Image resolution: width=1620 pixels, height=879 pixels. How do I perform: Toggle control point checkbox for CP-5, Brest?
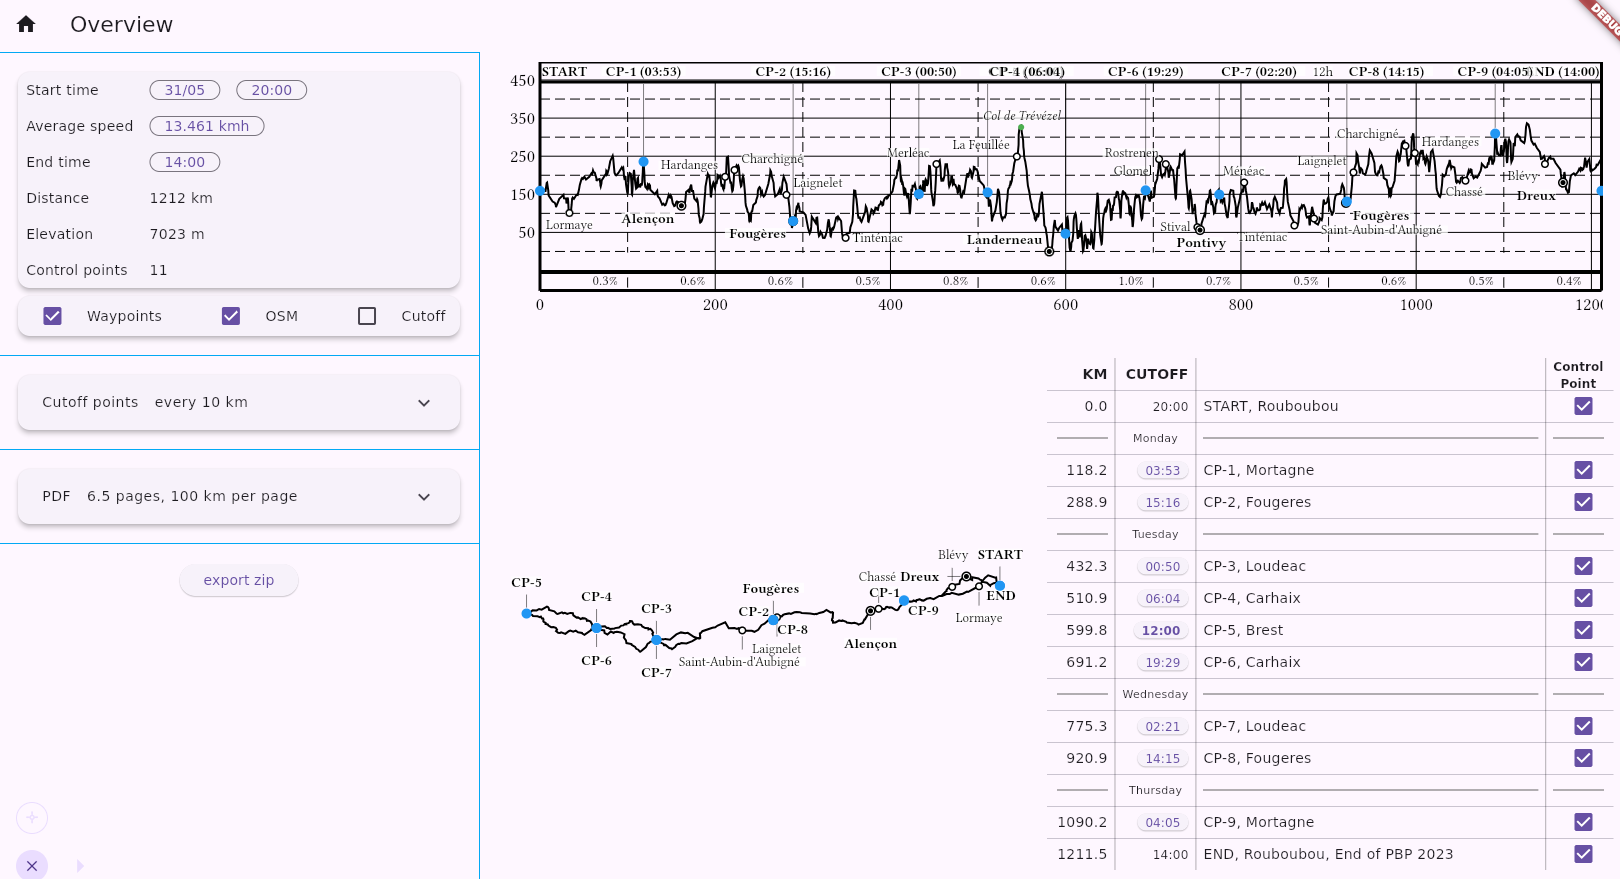(x=1583, y=630)
